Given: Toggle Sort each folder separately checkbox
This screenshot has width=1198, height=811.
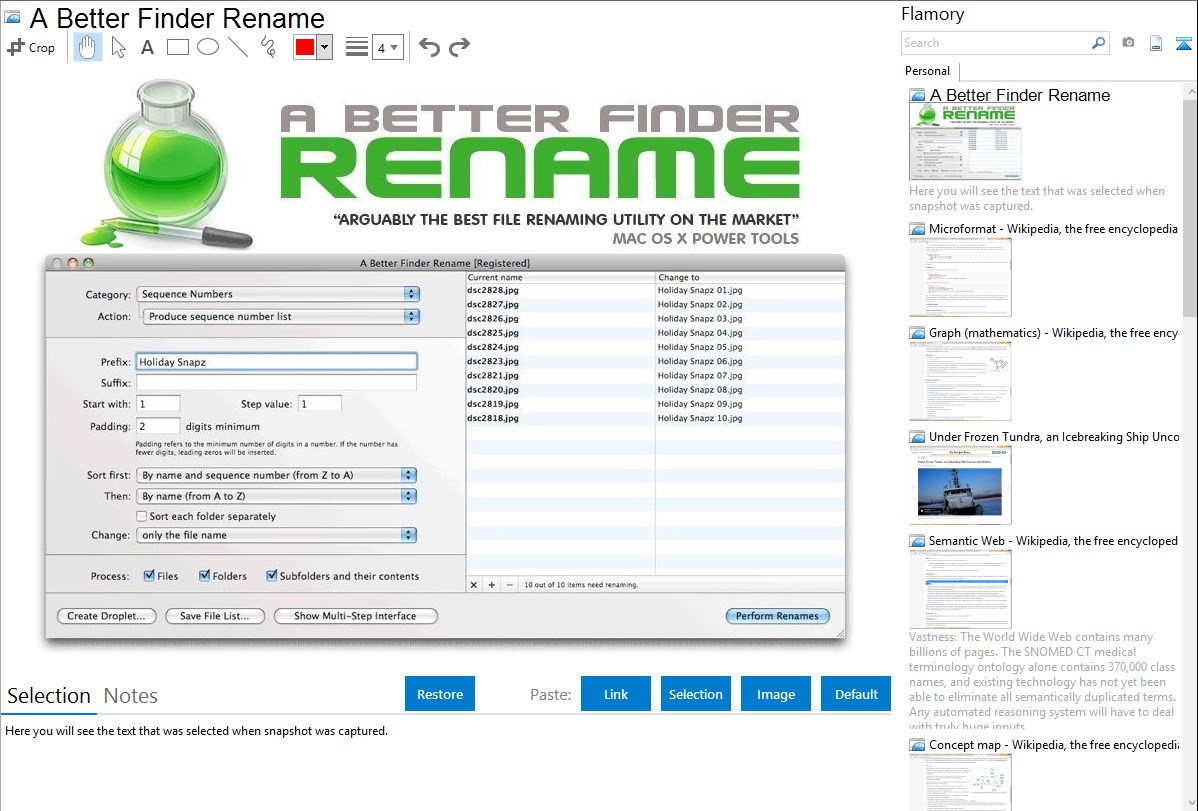Looking at the screenshot, I should [142, 516].
